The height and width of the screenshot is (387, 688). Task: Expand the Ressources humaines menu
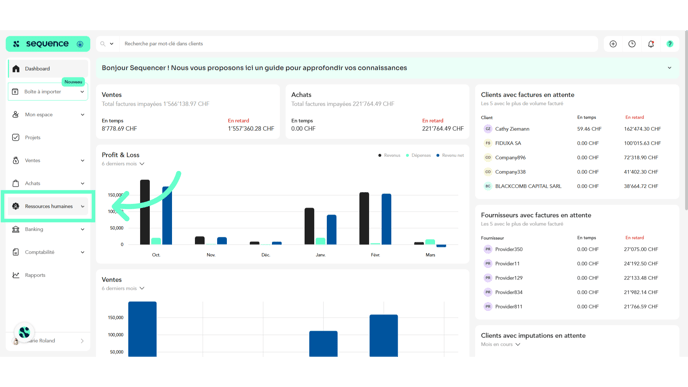click(48, 206)
